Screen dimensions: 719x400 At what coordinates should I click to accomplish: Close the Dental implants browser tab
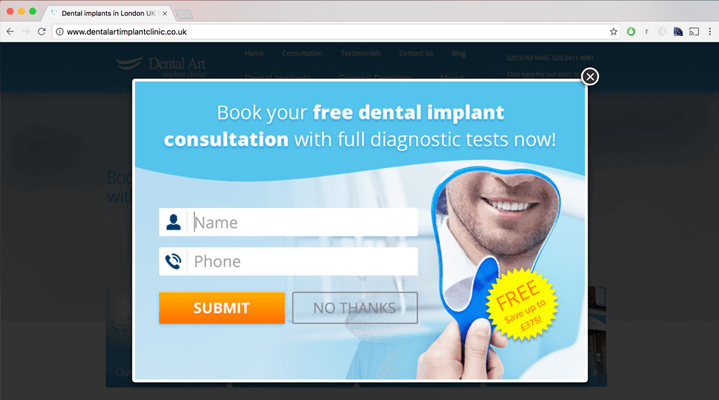165,14
